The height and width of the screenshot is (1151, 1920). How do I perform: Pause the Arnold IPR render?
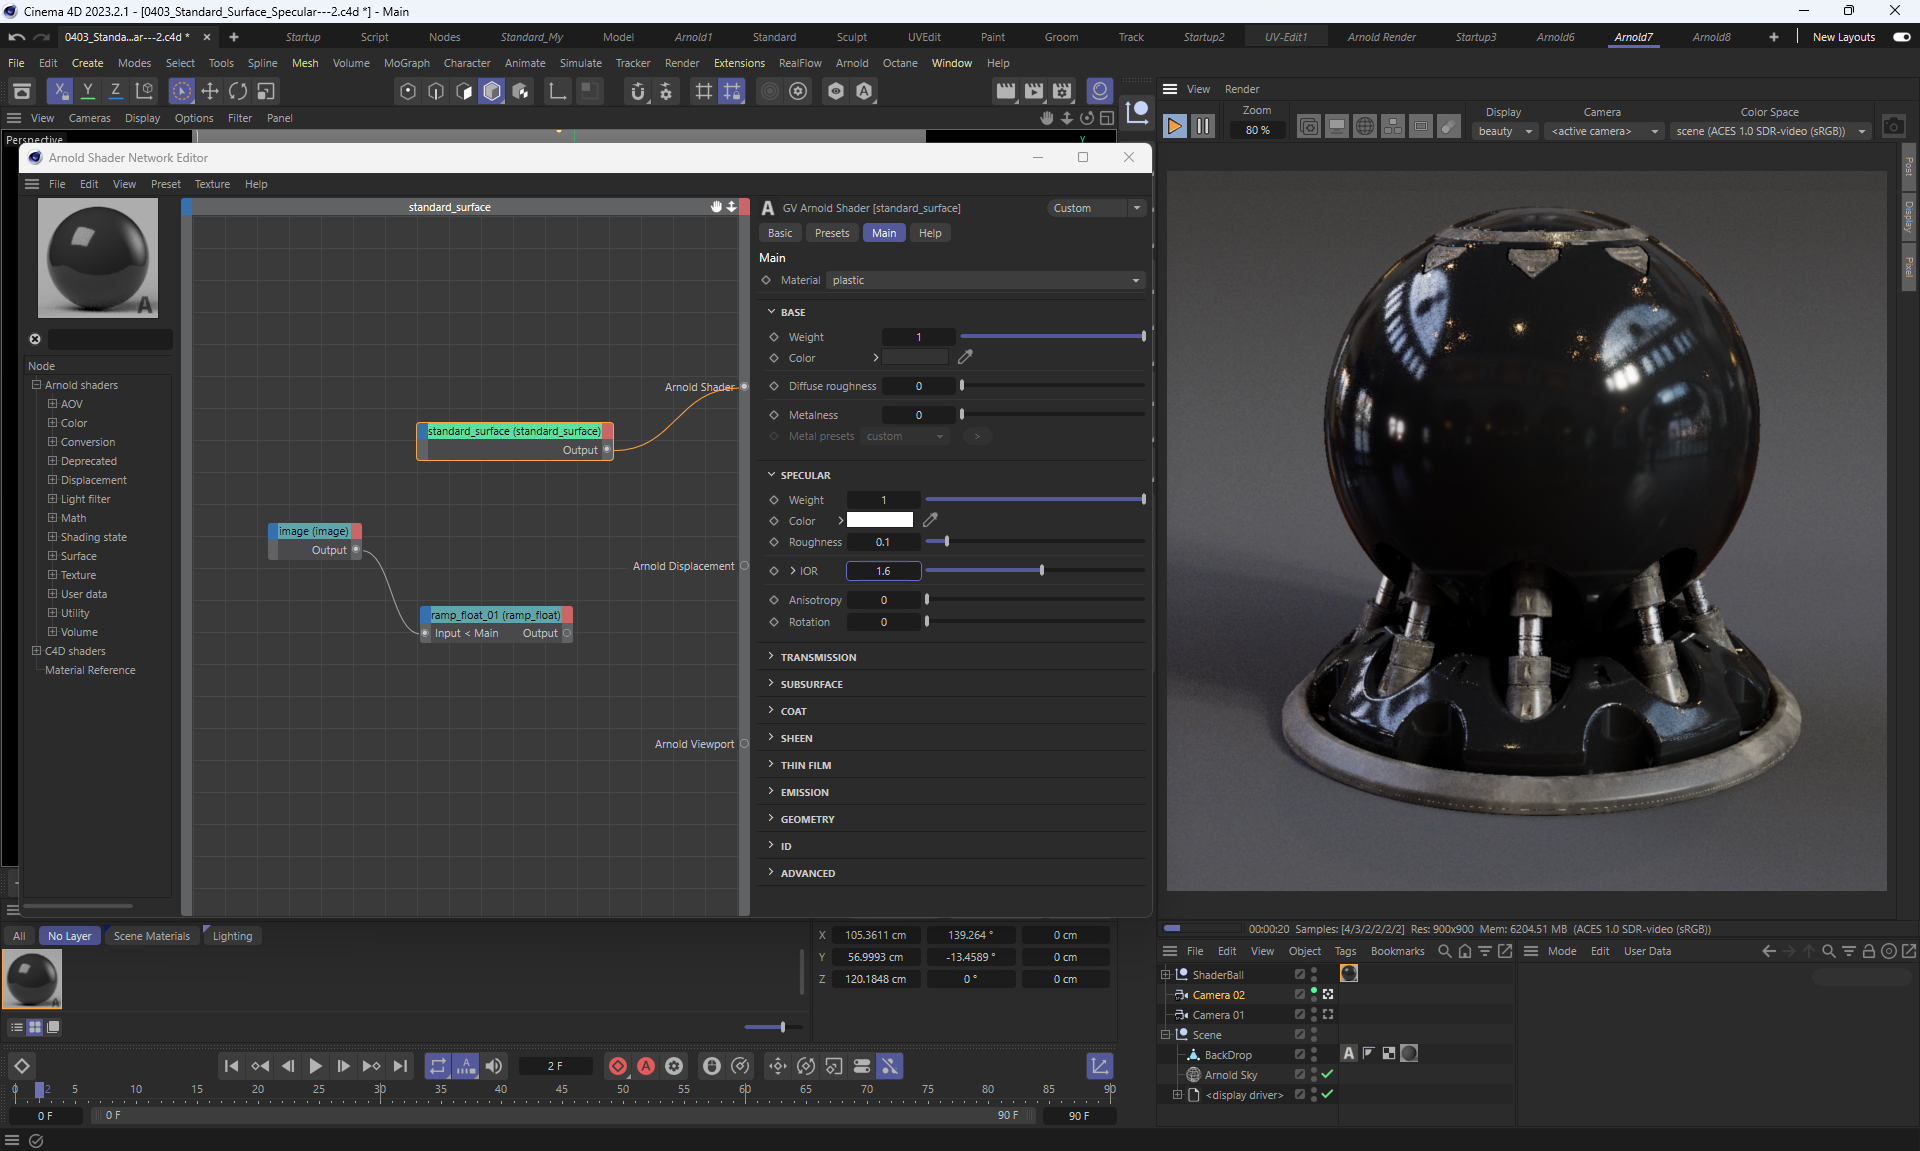[1203, 127]
